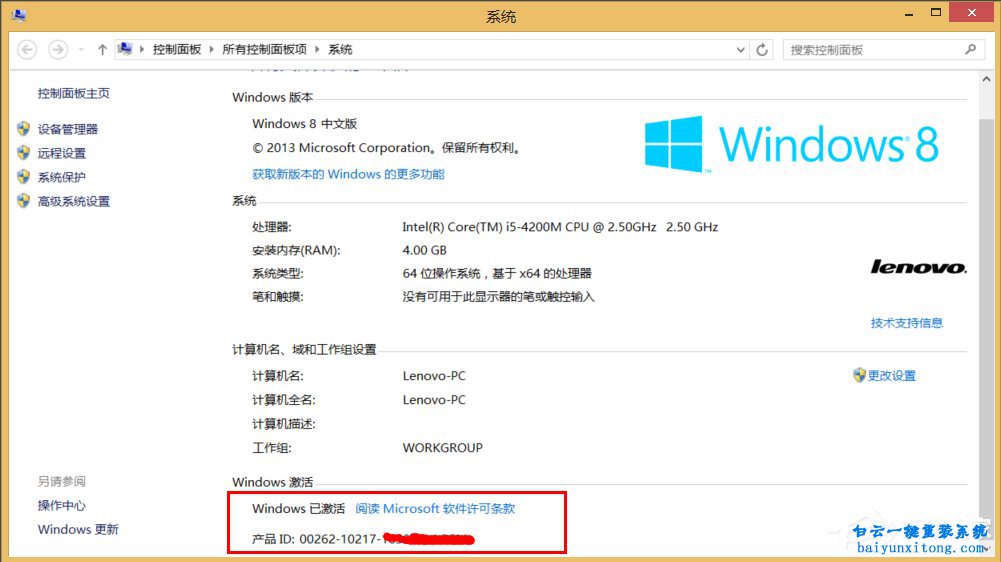The height and width of the screenshot is (562, 1001).
Task: Maximize the 系统 window
Action: point(936,13)
